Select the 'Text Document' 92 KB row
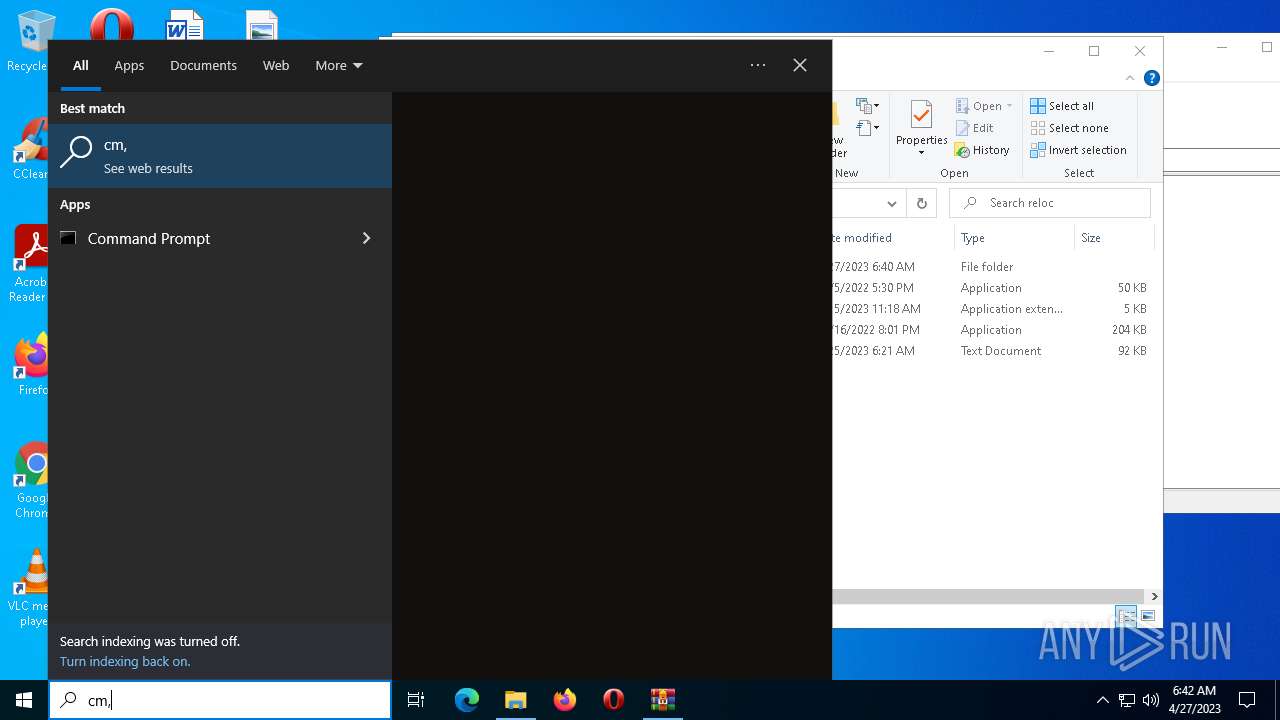This screenshot has height=720, width=1280. (x=992, y=351)
